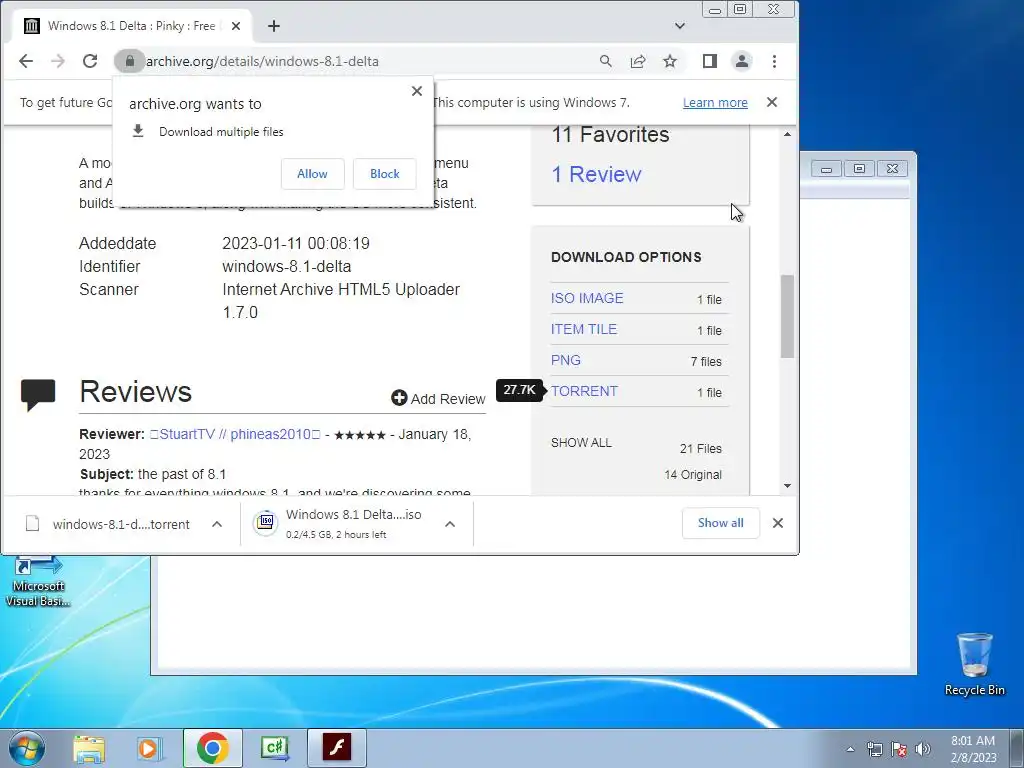Click Show all downloads button

point(720,523)
